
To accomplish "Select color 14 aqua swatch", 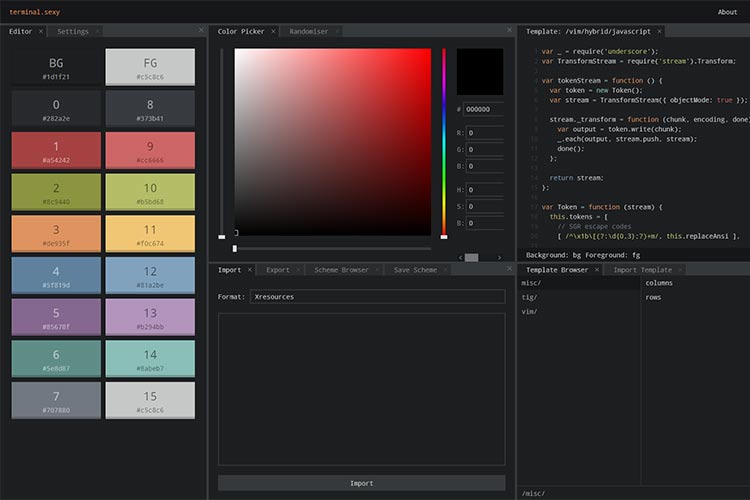I will pyautogui.click(x=150, y=358).
